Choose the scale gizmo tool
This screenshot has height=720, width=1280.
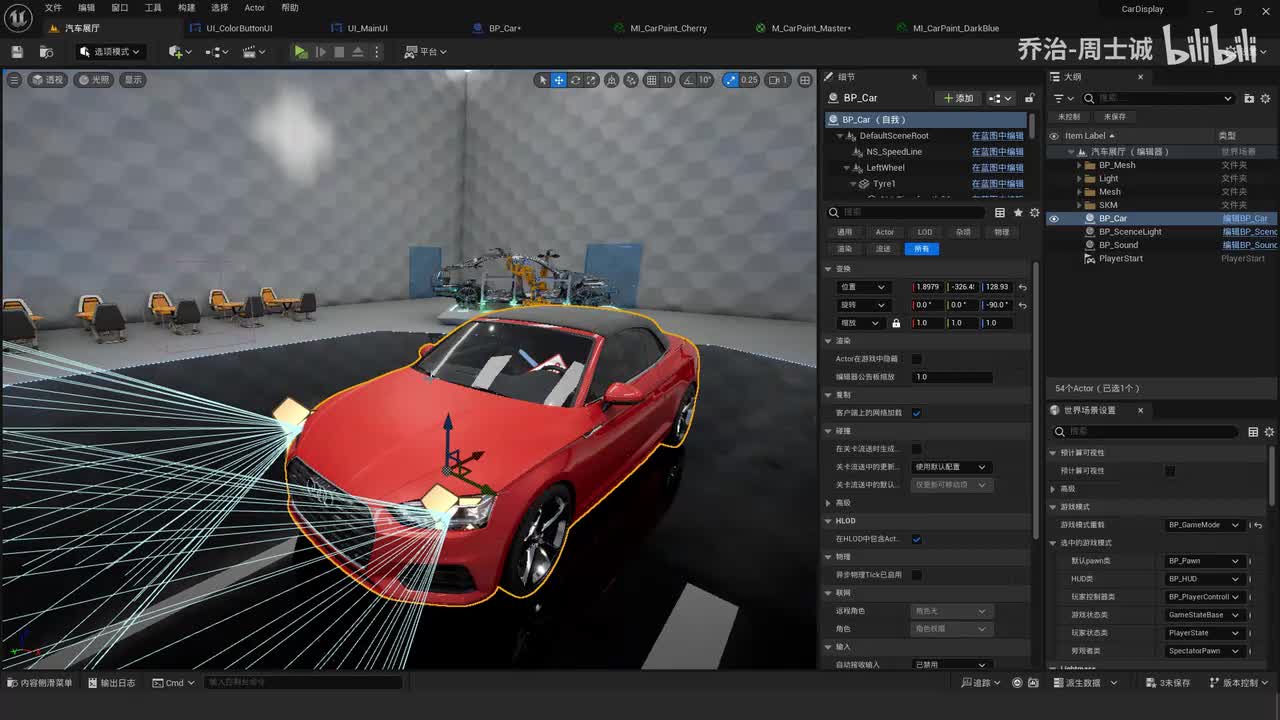[x=592, y=80]
